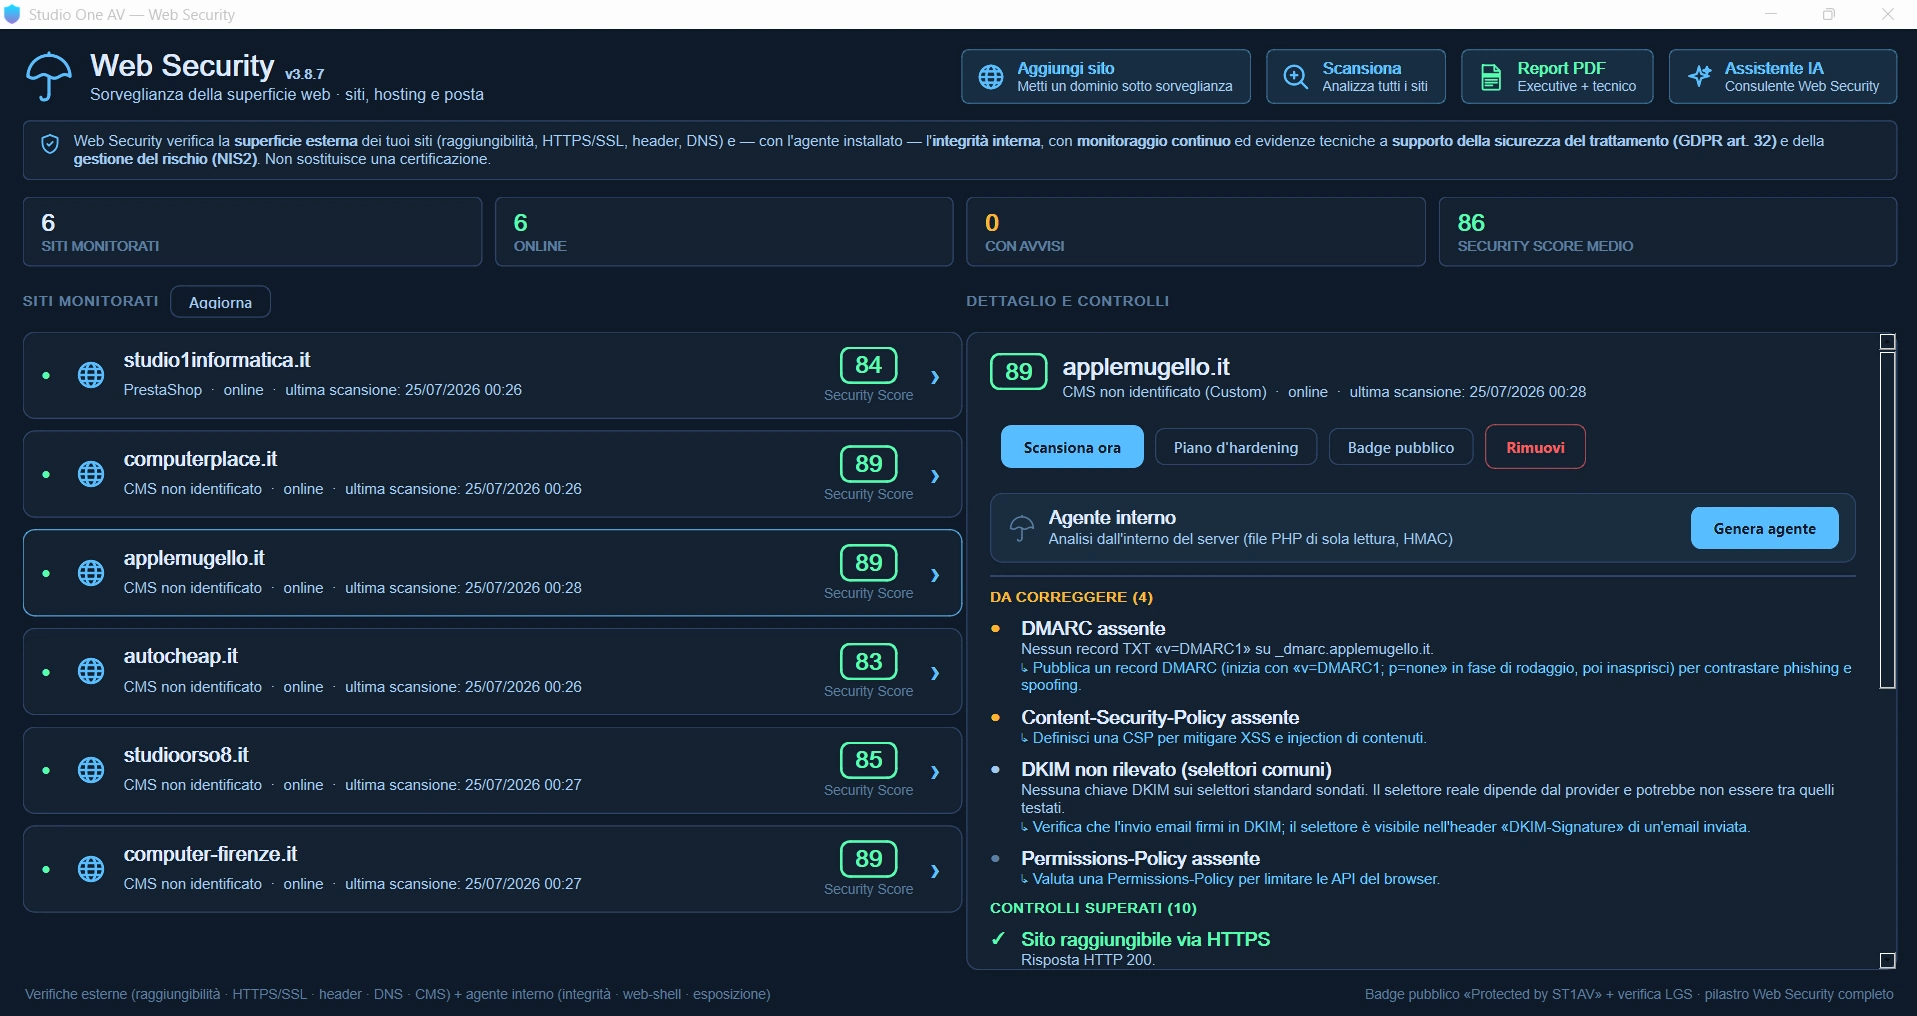Screen dimensions: 1917x1016
Task: Click Risposta HTTP 200 text
Action: [x=1088, y=960]
